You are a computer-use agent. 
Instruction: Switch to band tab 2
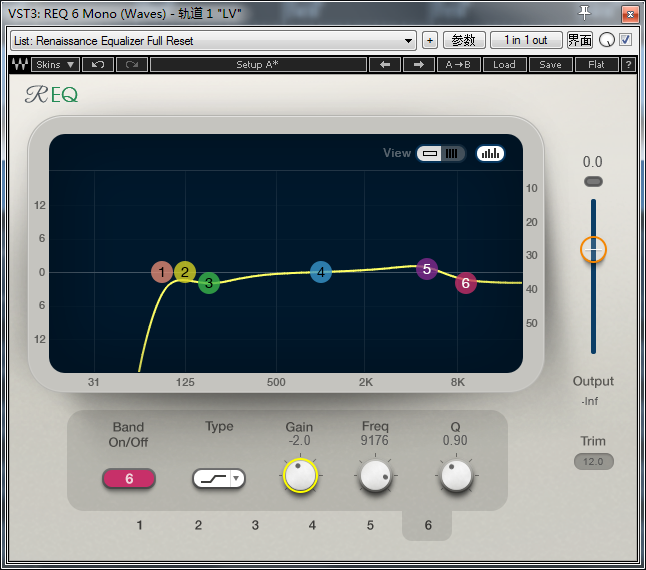(198, 525)
